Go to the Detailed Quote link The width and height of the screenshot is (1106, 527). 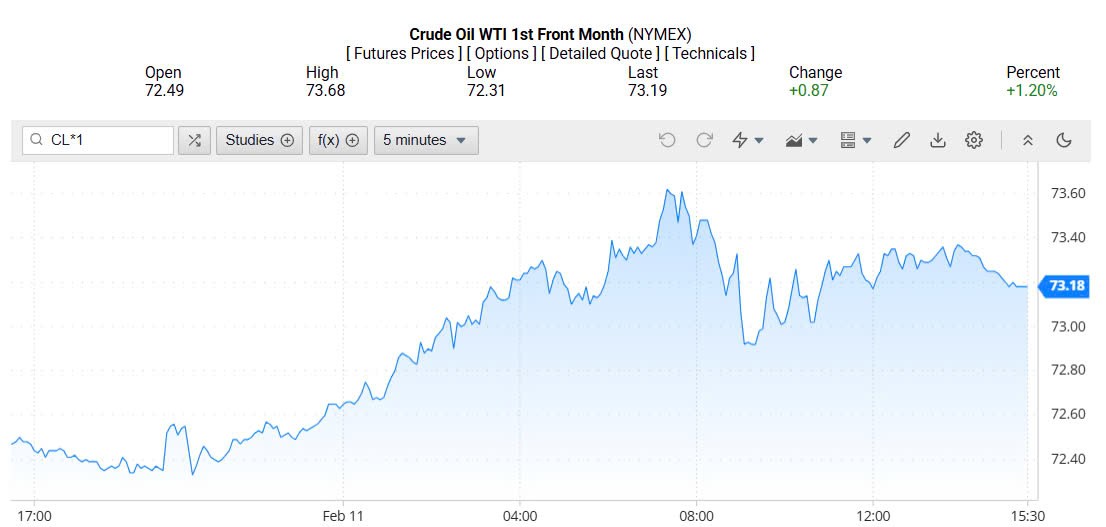[x=600, y=53]
